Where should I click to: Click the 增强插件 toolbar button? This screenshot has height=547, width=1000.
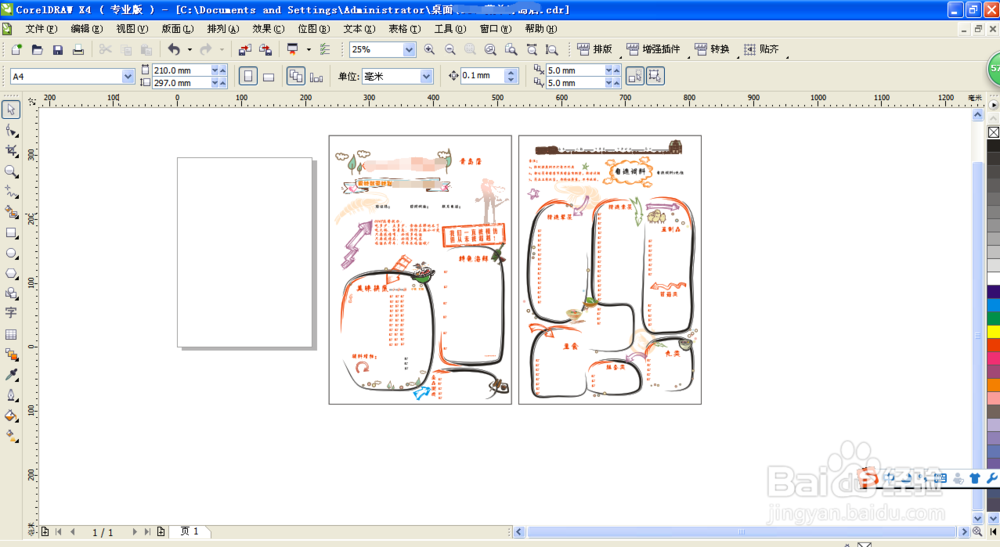click(654, 49)
